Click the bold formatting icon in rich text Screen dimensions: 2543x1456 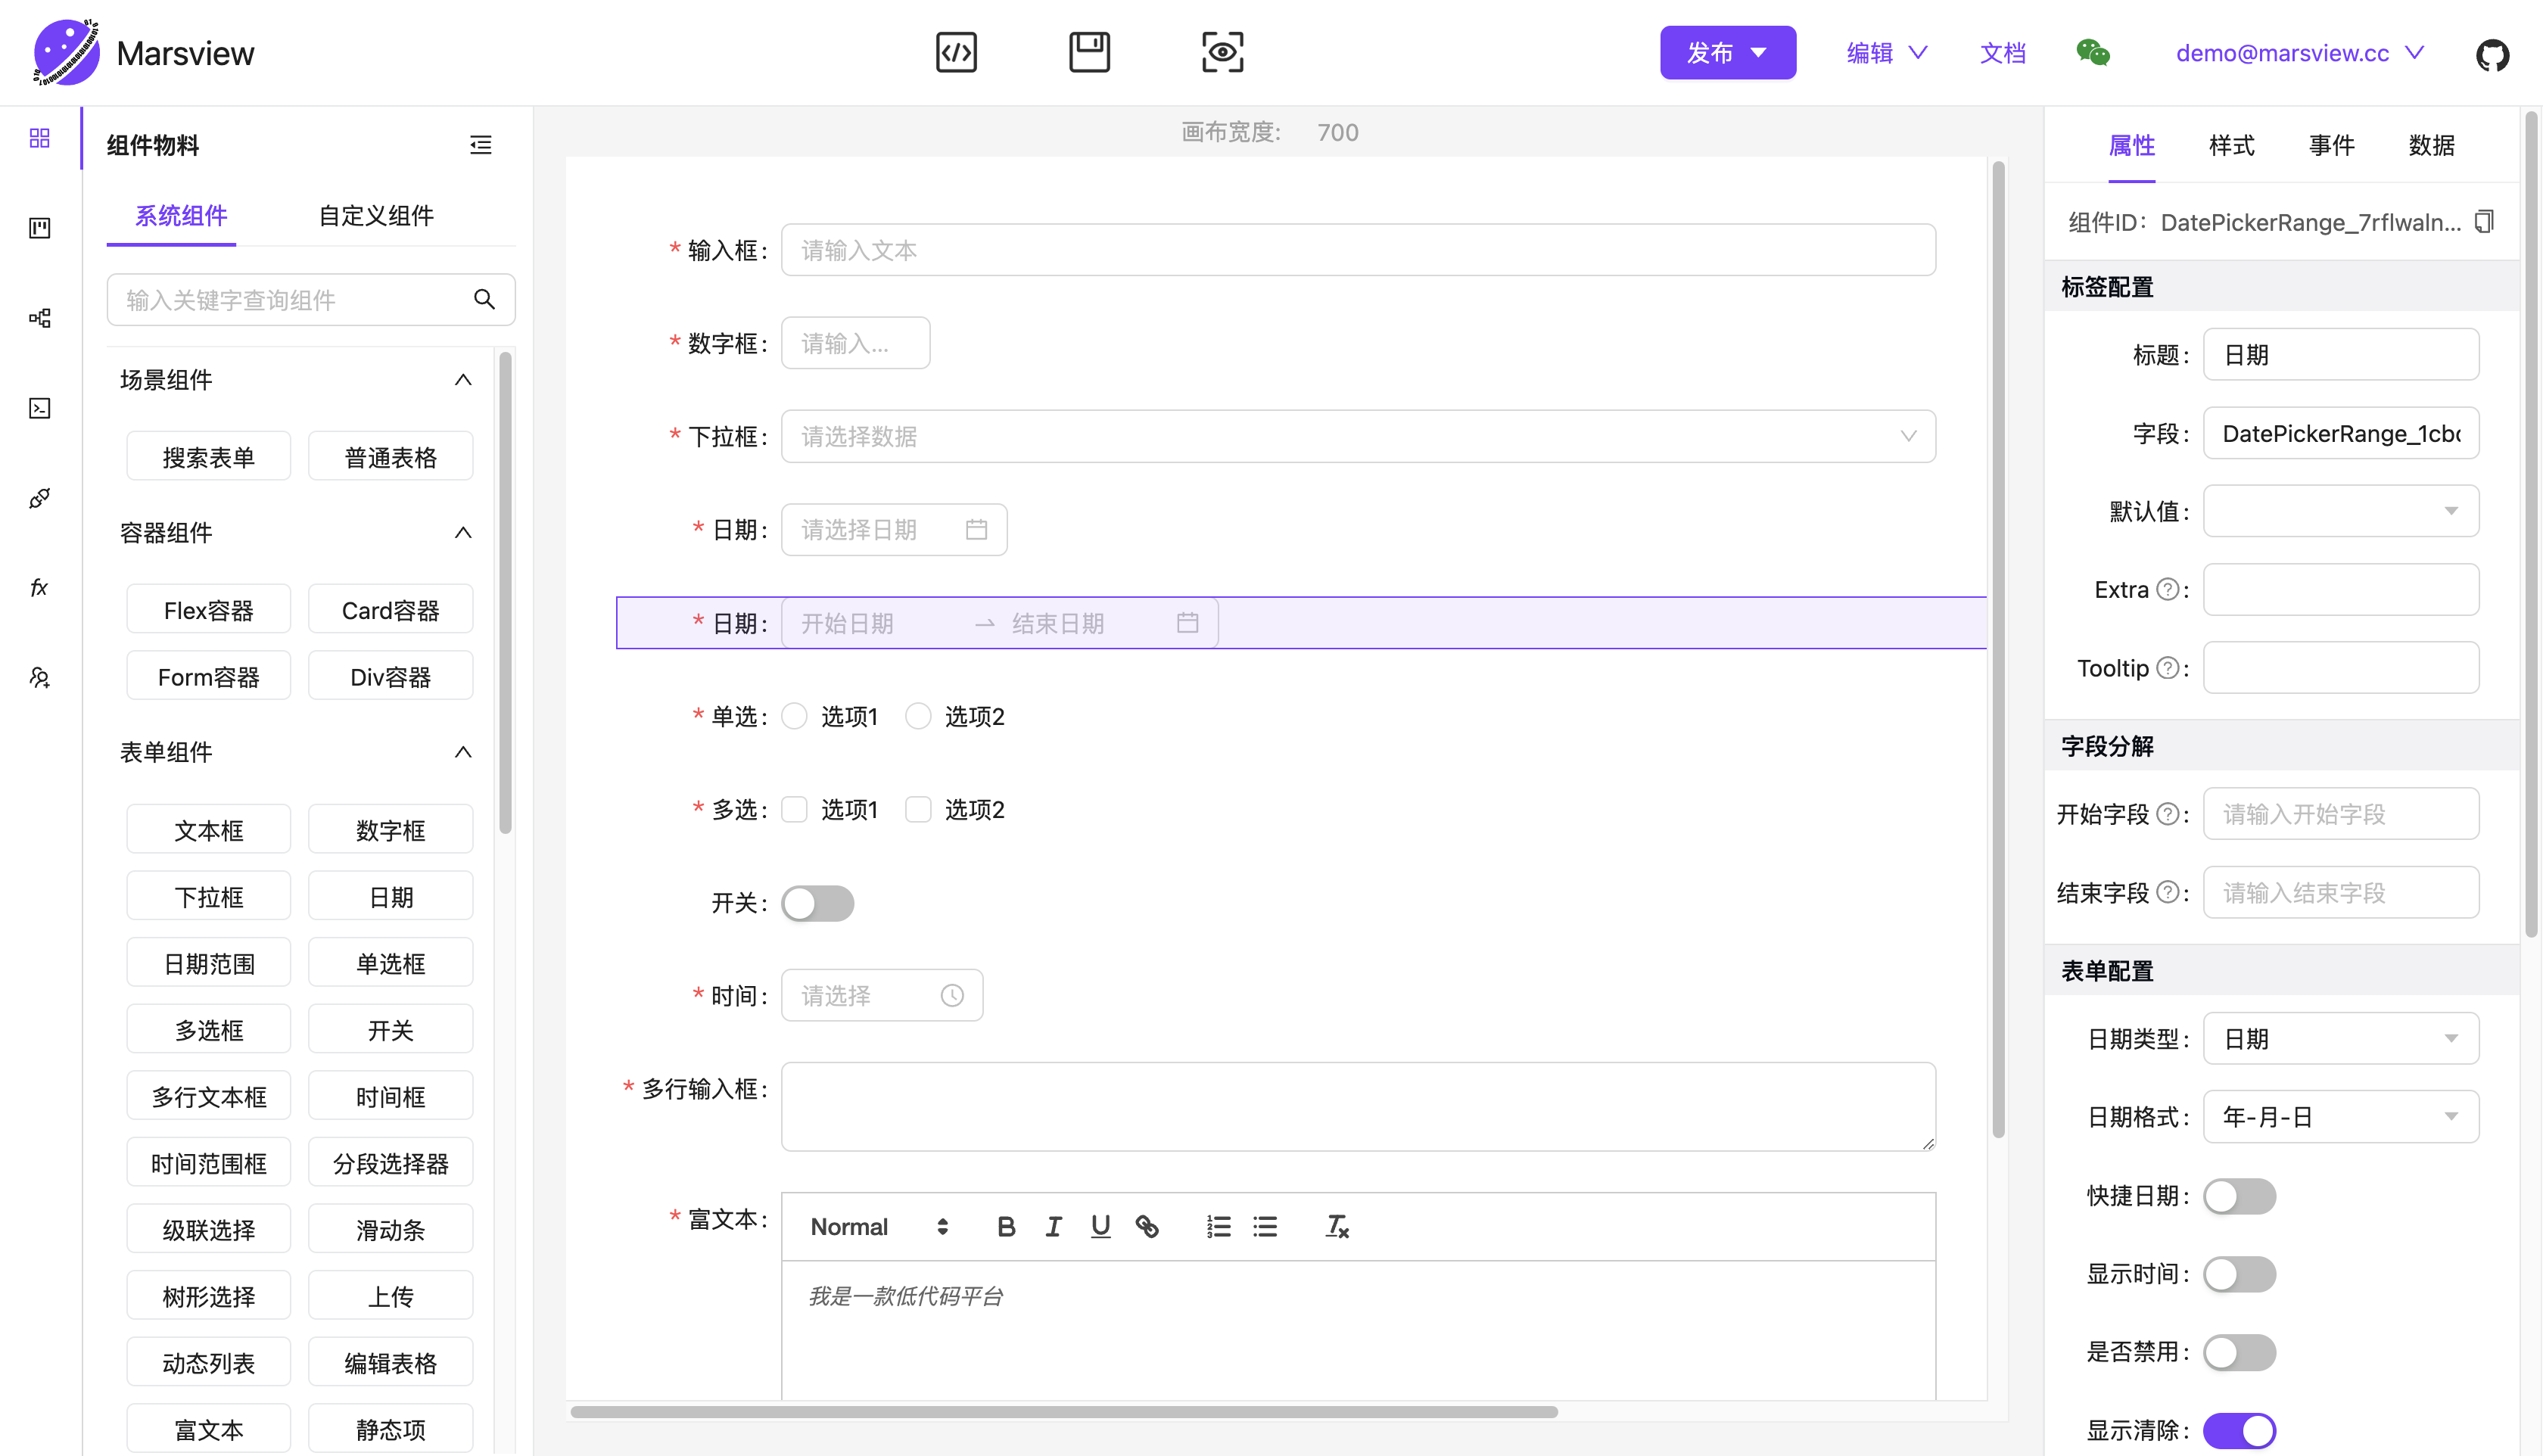pyautogui.click(x=1004, y=1225)
